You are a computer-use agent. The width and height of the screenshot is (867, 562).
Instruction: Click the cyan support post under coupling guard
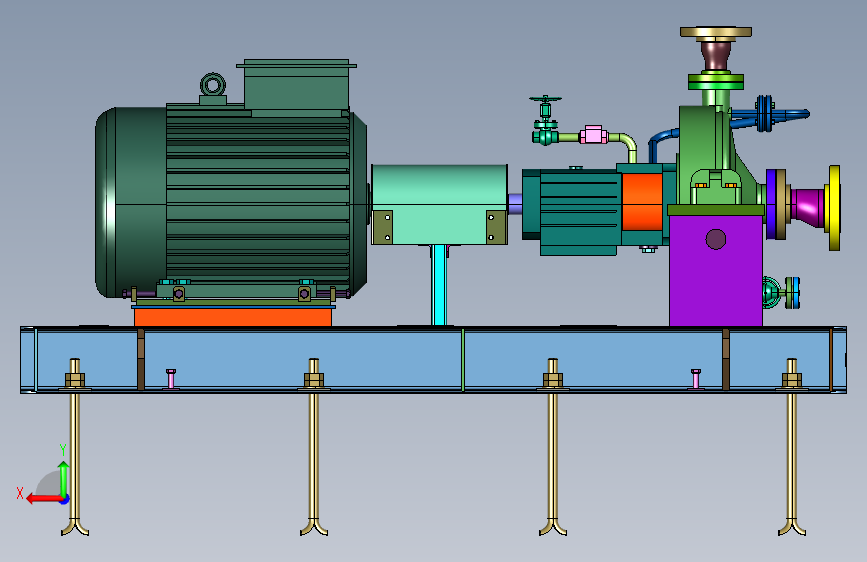(439, 285)
